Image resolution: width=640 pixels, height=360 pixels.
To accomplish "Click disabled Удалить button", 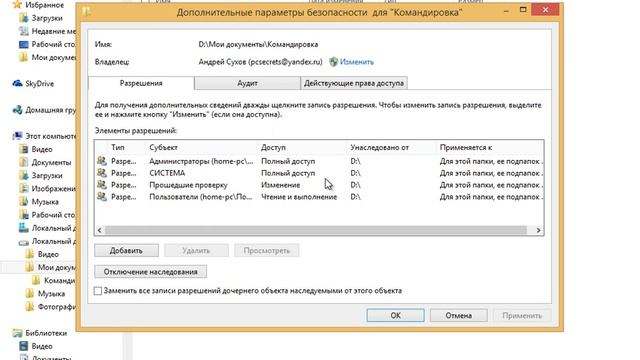I will (x=196, y=251).
